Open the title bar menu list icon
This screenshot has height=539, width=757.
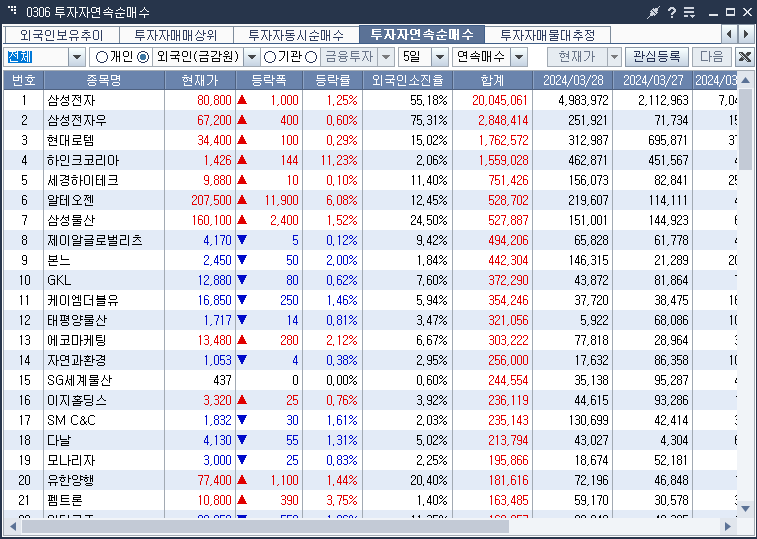coord(689,12)
